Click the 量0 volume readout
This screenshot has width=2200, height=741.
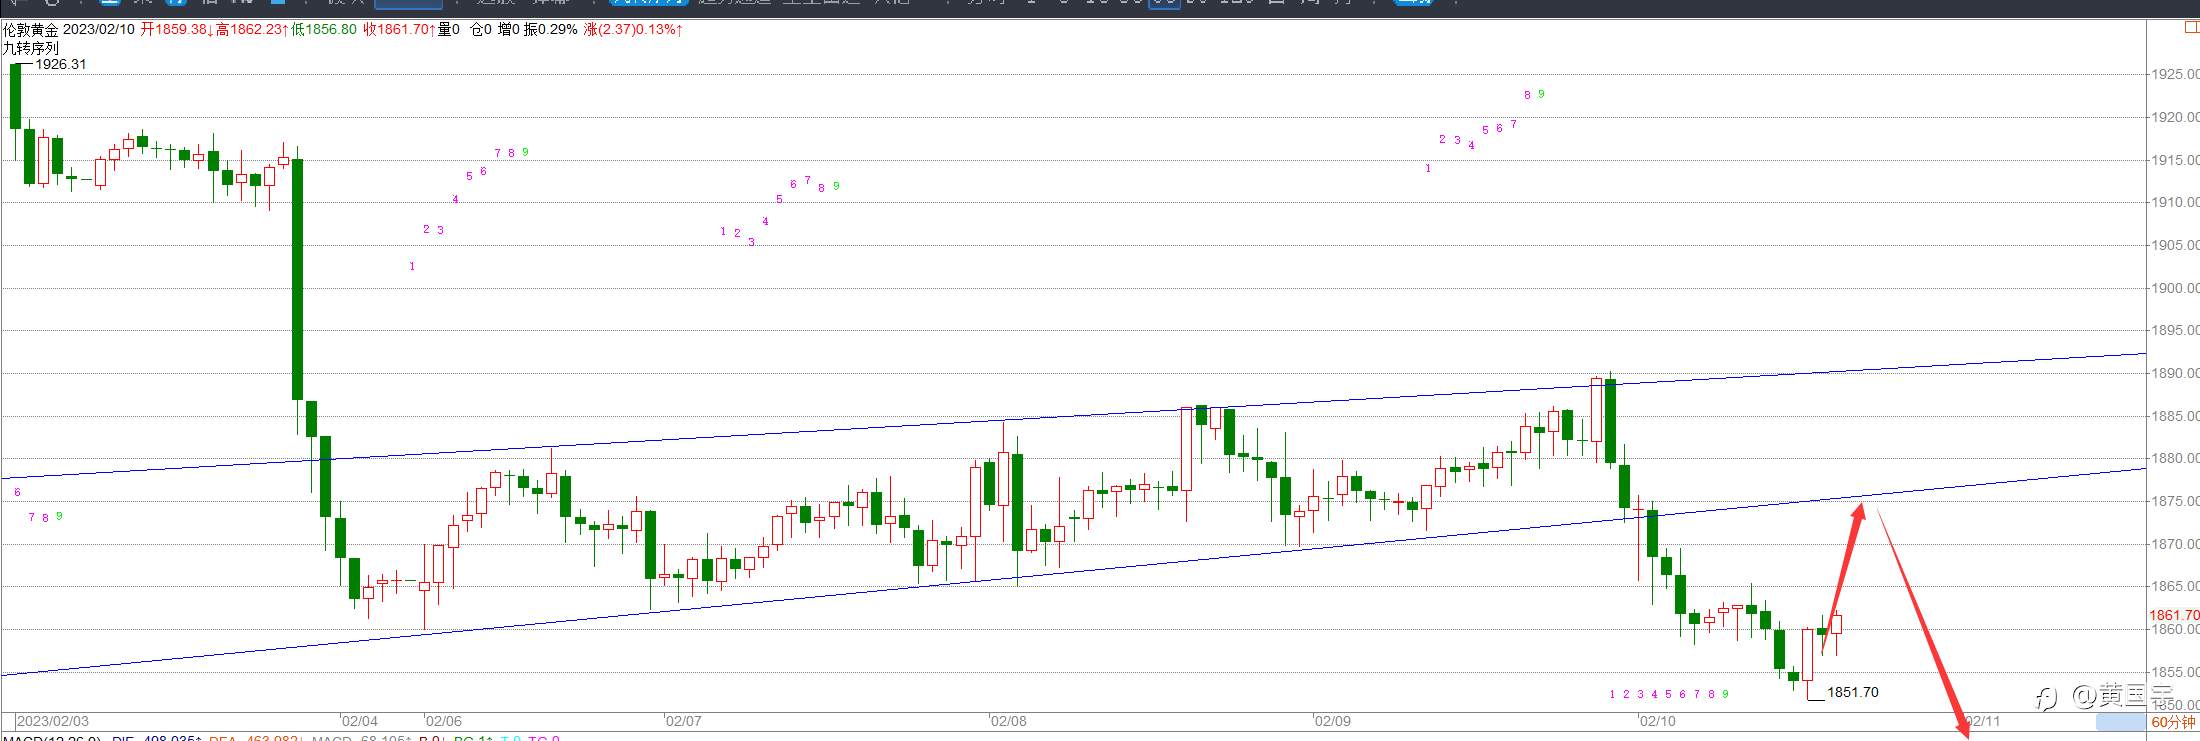pos(449,30)
